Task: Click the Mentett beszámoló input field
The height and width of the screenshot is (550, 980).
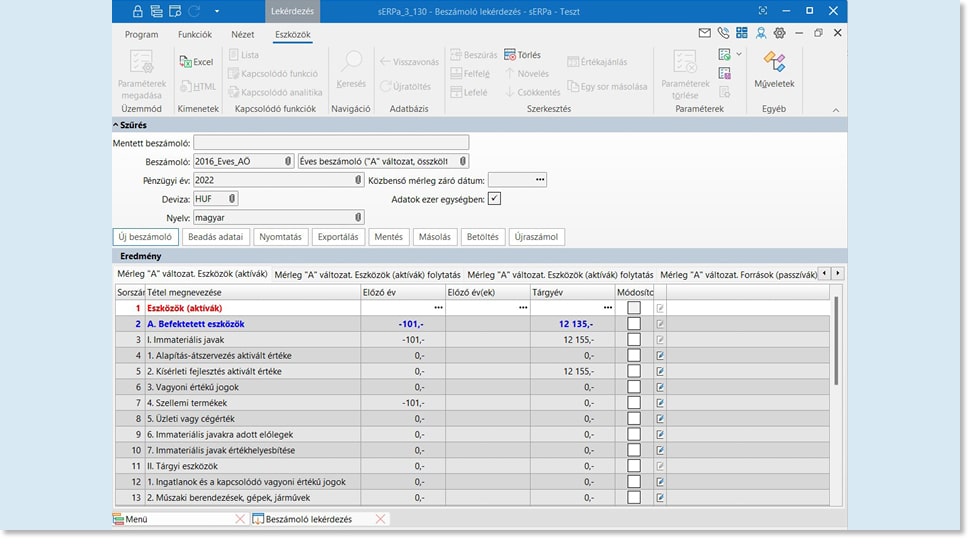Action: [x=330, y=143]
